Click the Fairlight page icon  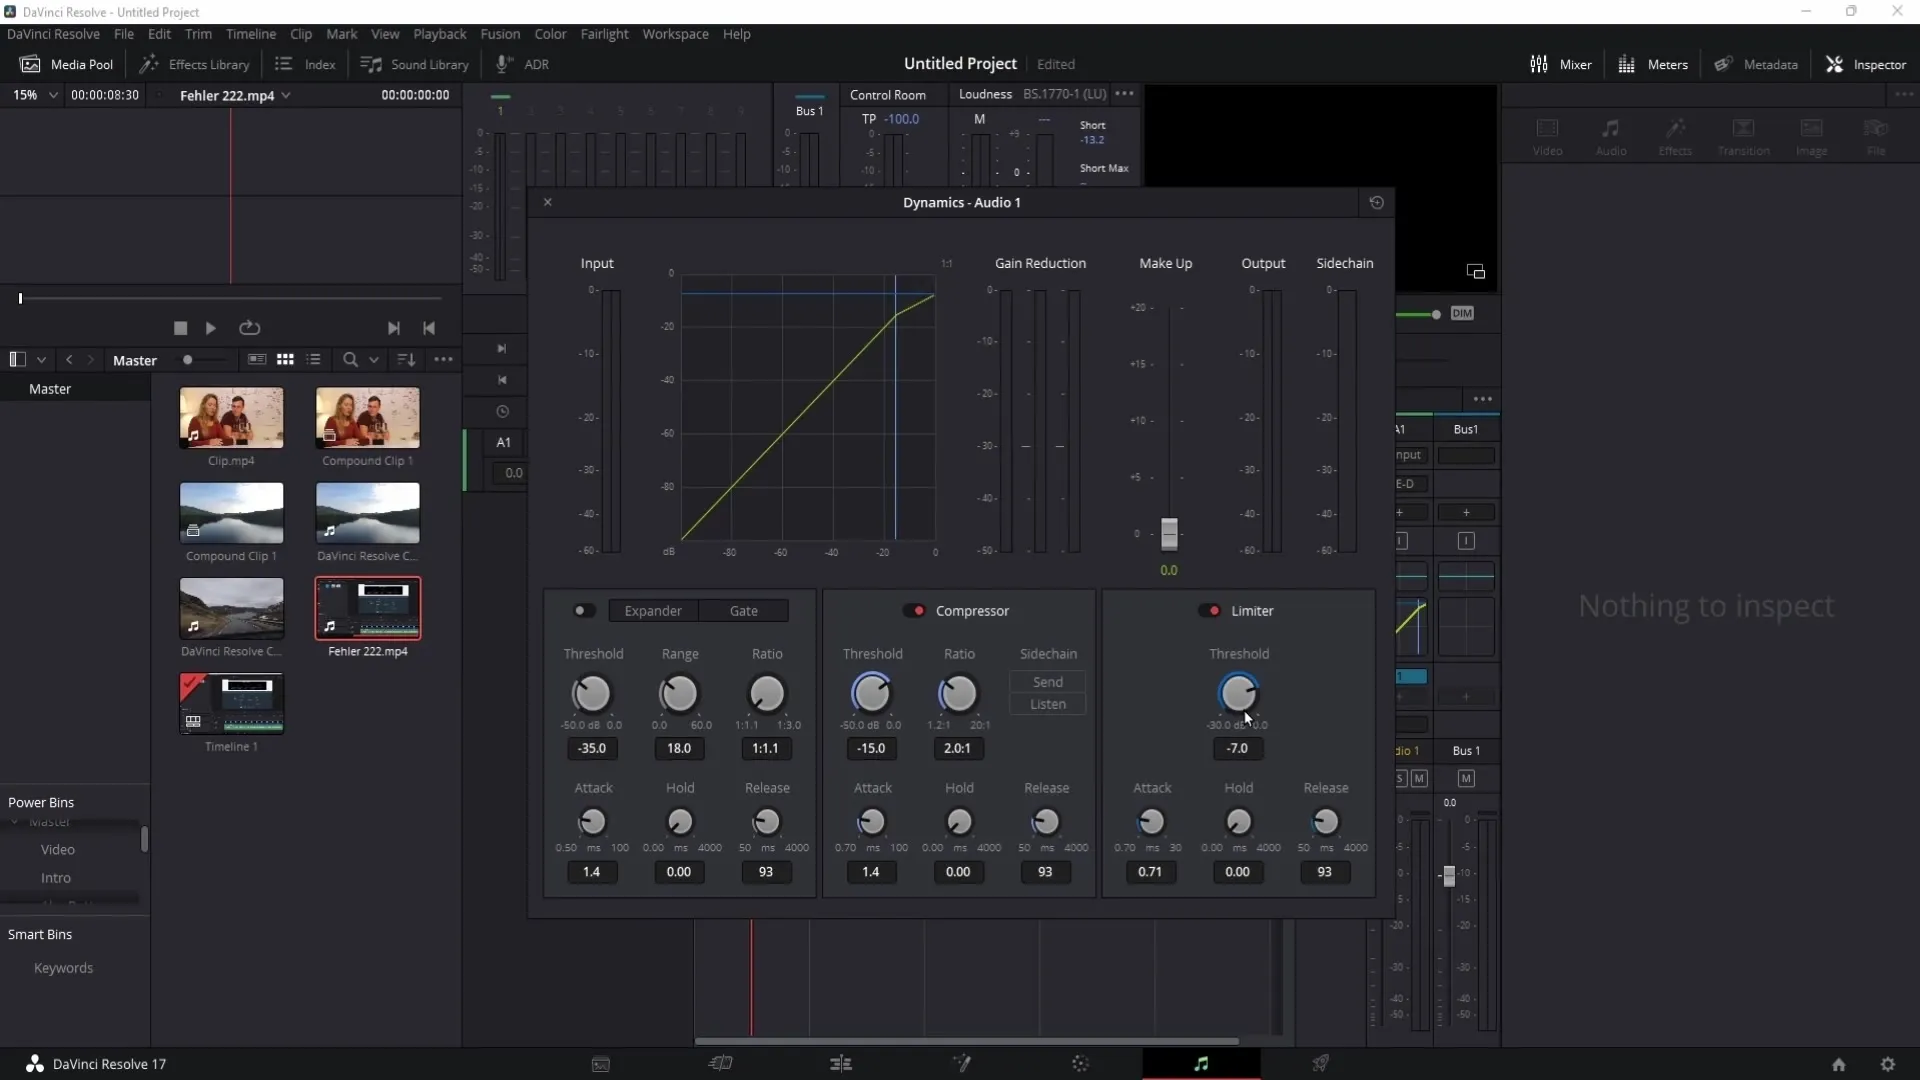[1200, 1063]
